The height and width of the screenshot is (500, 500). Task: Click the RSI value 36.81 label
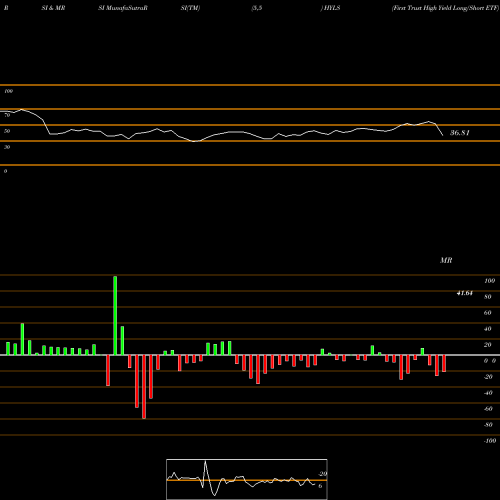(x=460, y=133)
